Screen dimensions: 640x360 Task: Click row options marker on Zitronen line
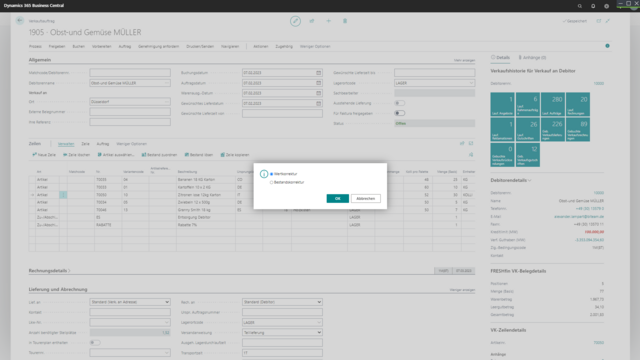[x=63, y=195]
